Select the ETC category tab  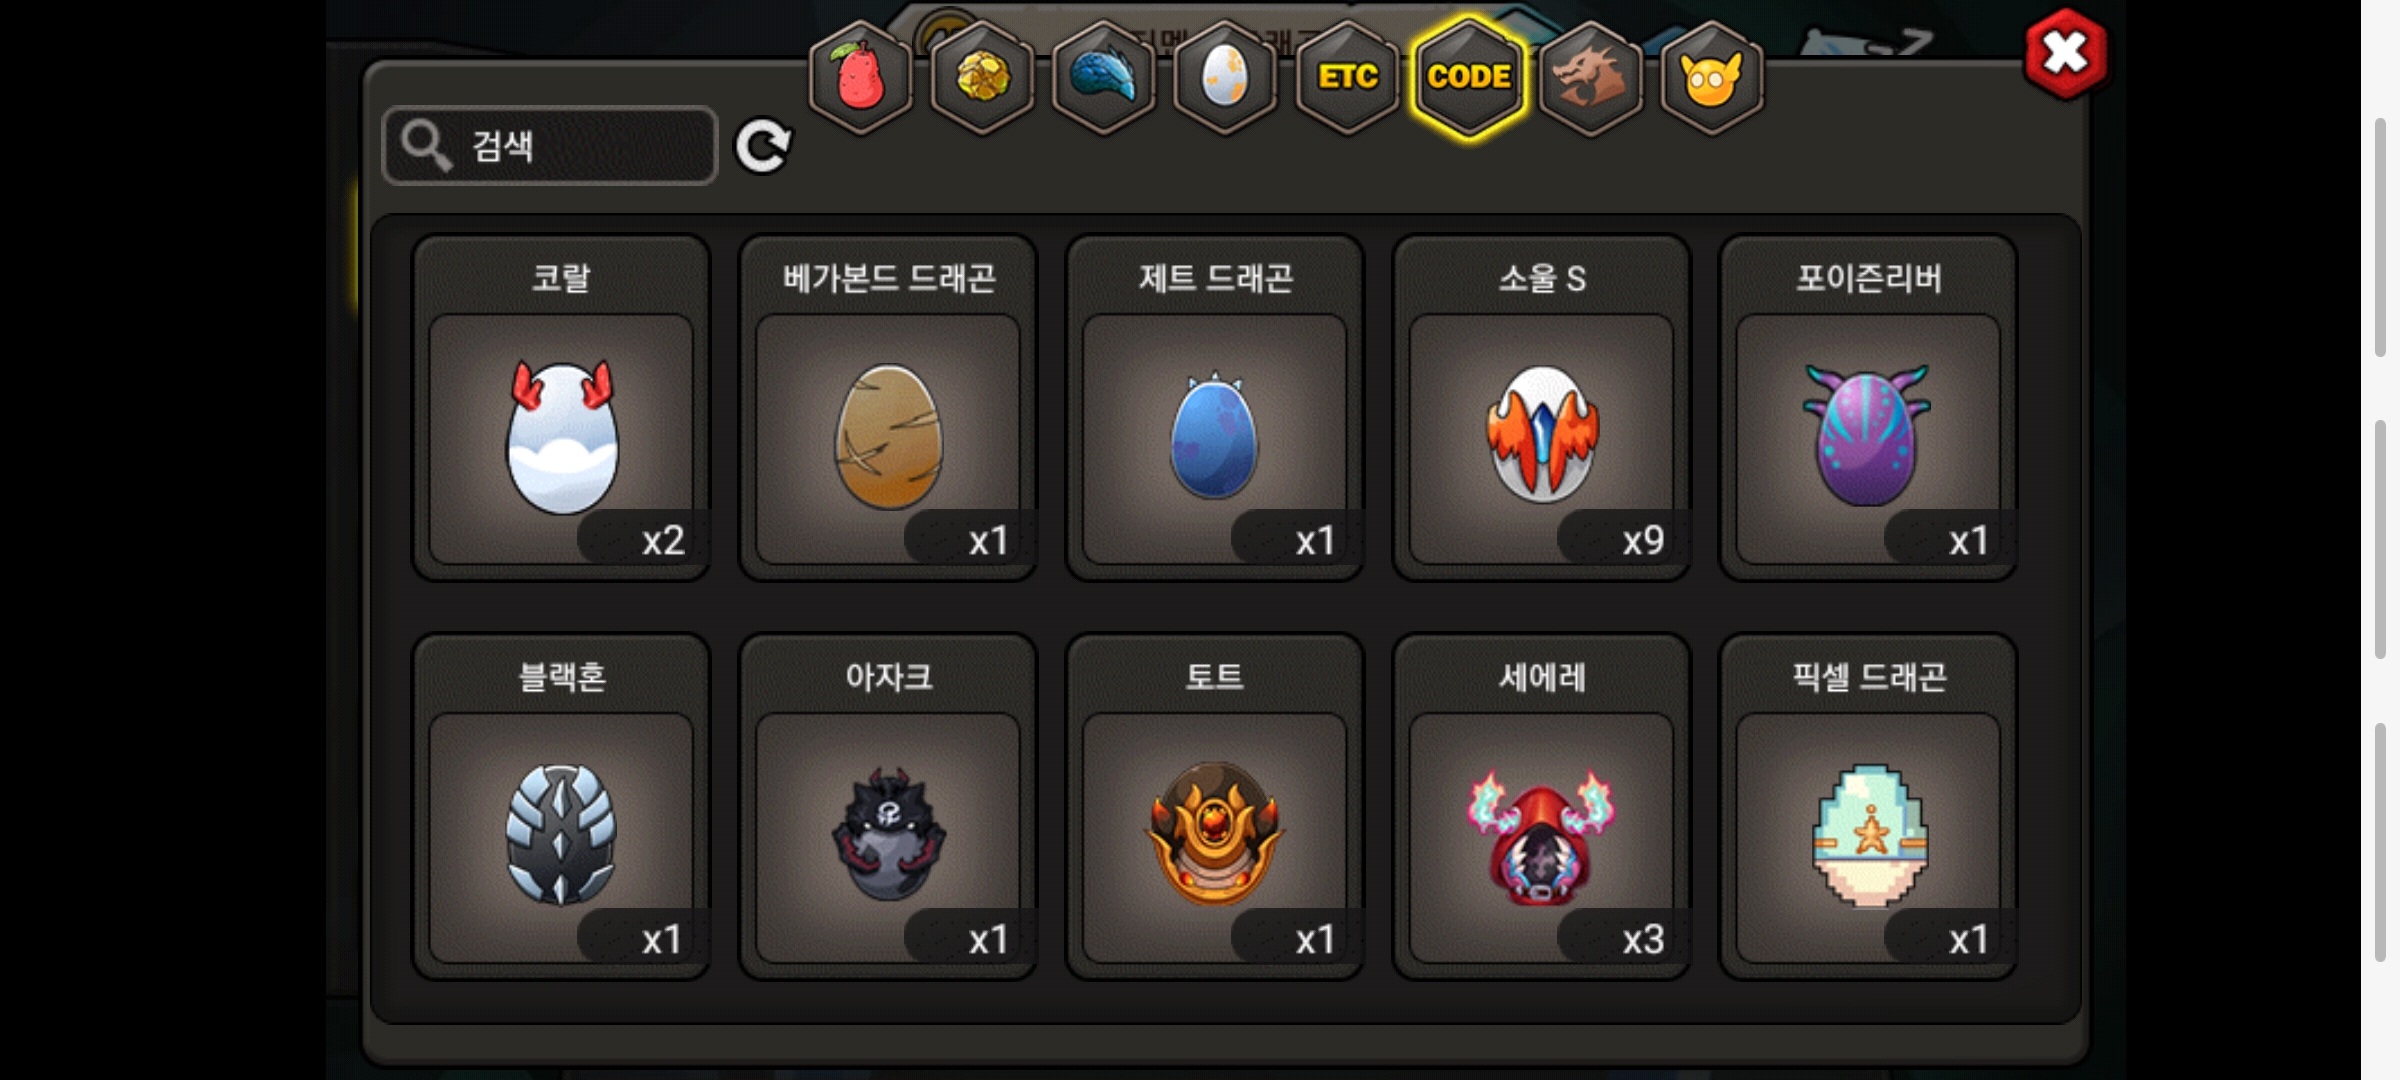[1347, 78]
